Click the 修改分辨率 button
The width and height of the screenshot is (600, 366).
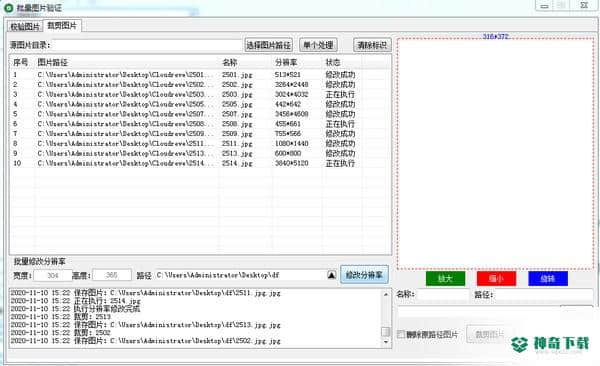click(364, 275)
